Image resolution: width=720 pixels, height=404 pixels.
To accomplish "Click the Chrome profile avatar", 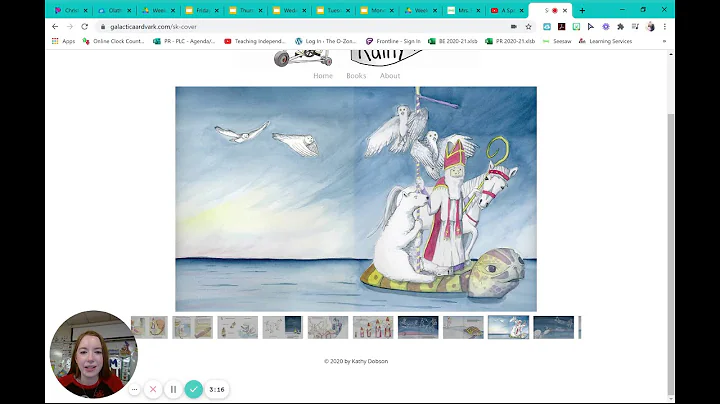I will coord(650,27).
